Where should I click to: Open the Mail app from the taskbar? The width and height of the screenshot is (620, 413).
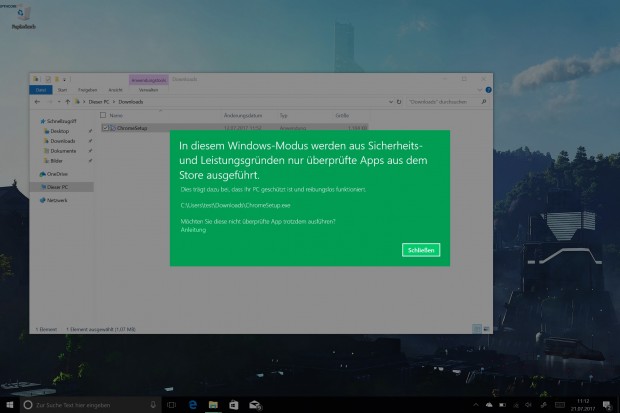click(x=255, y=405)
